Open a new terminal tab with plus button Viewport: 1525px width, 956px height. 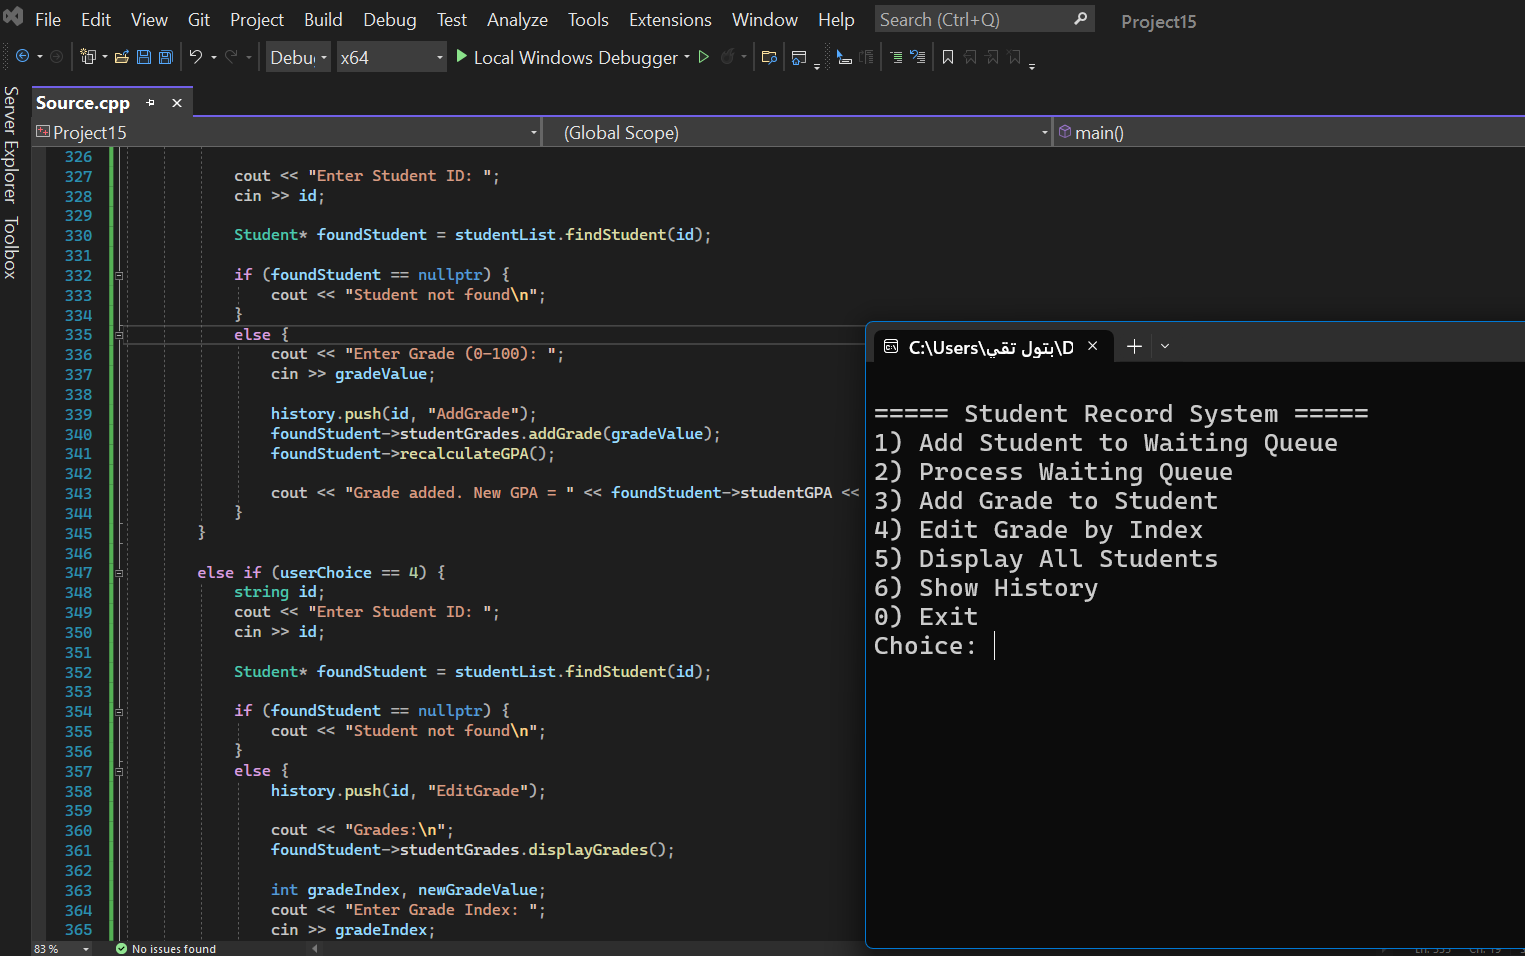pyautogui.click(x=1134, y=346)
